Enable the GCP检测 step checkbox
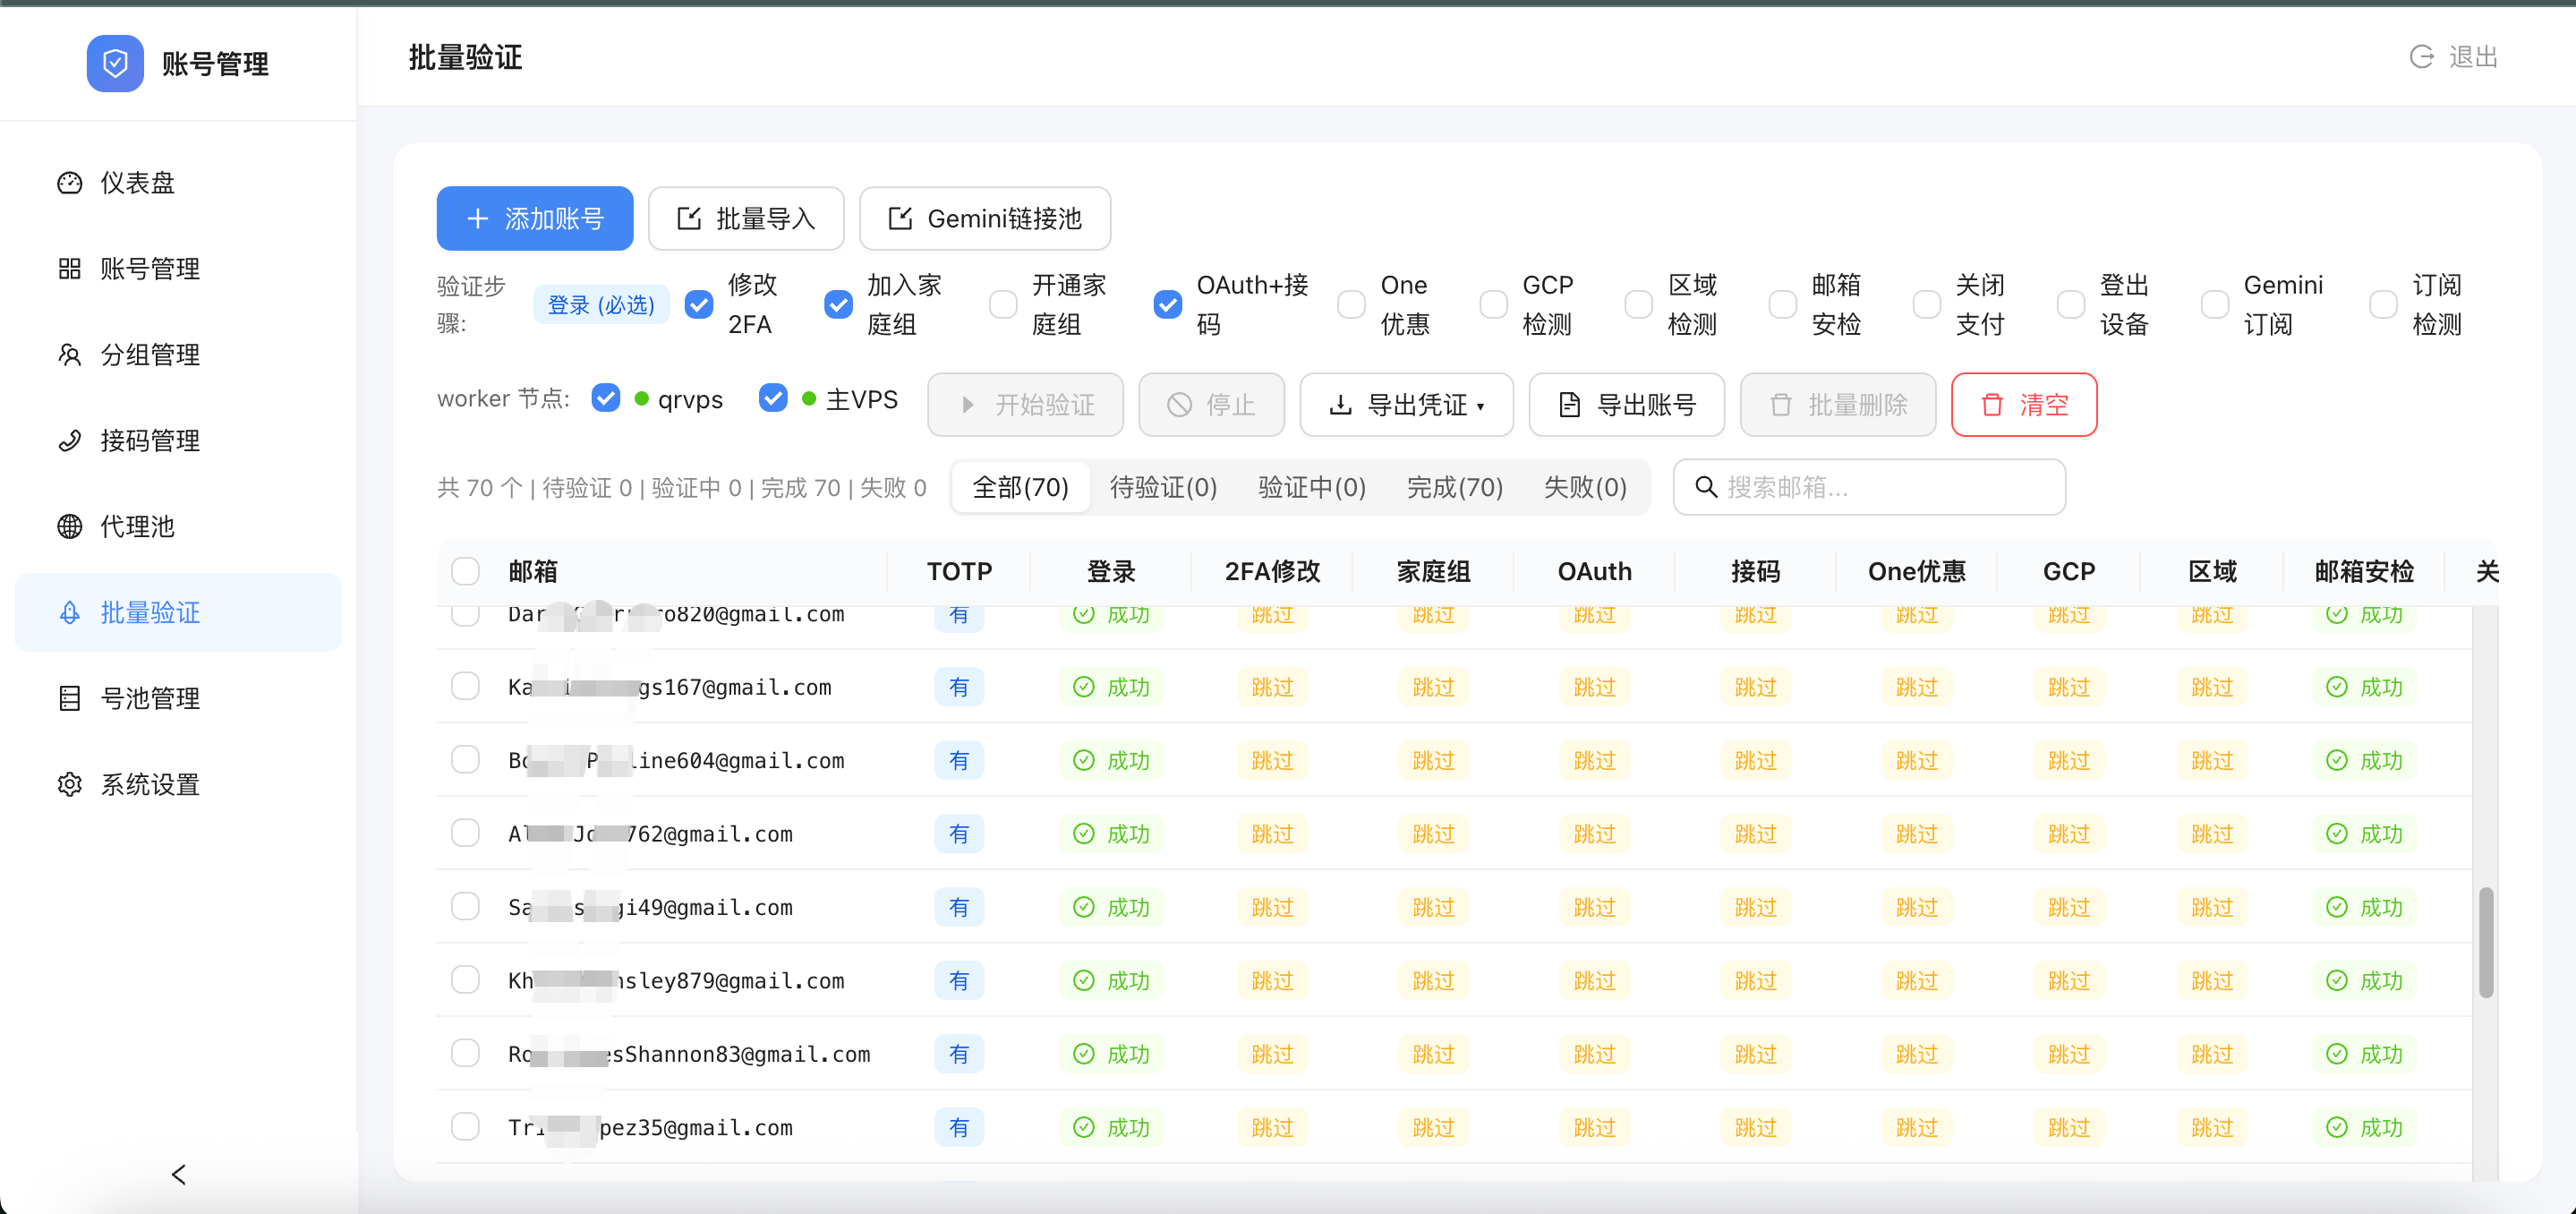This screenshot has height=1214, width=2576. [1493, 305]
